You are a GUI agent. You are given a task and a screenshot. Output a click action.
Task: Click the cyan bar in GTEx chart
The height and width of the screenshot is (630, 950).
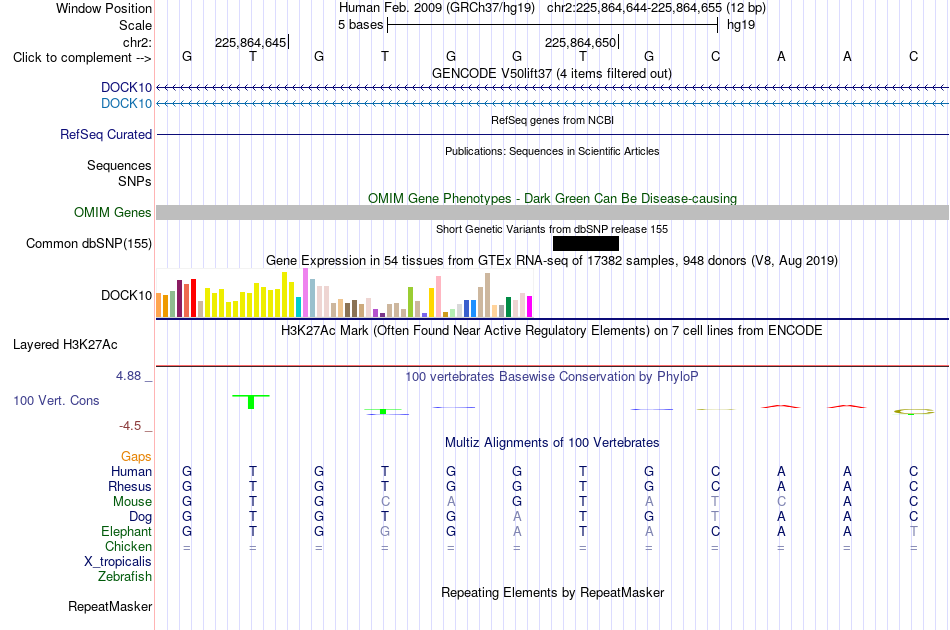299,307
